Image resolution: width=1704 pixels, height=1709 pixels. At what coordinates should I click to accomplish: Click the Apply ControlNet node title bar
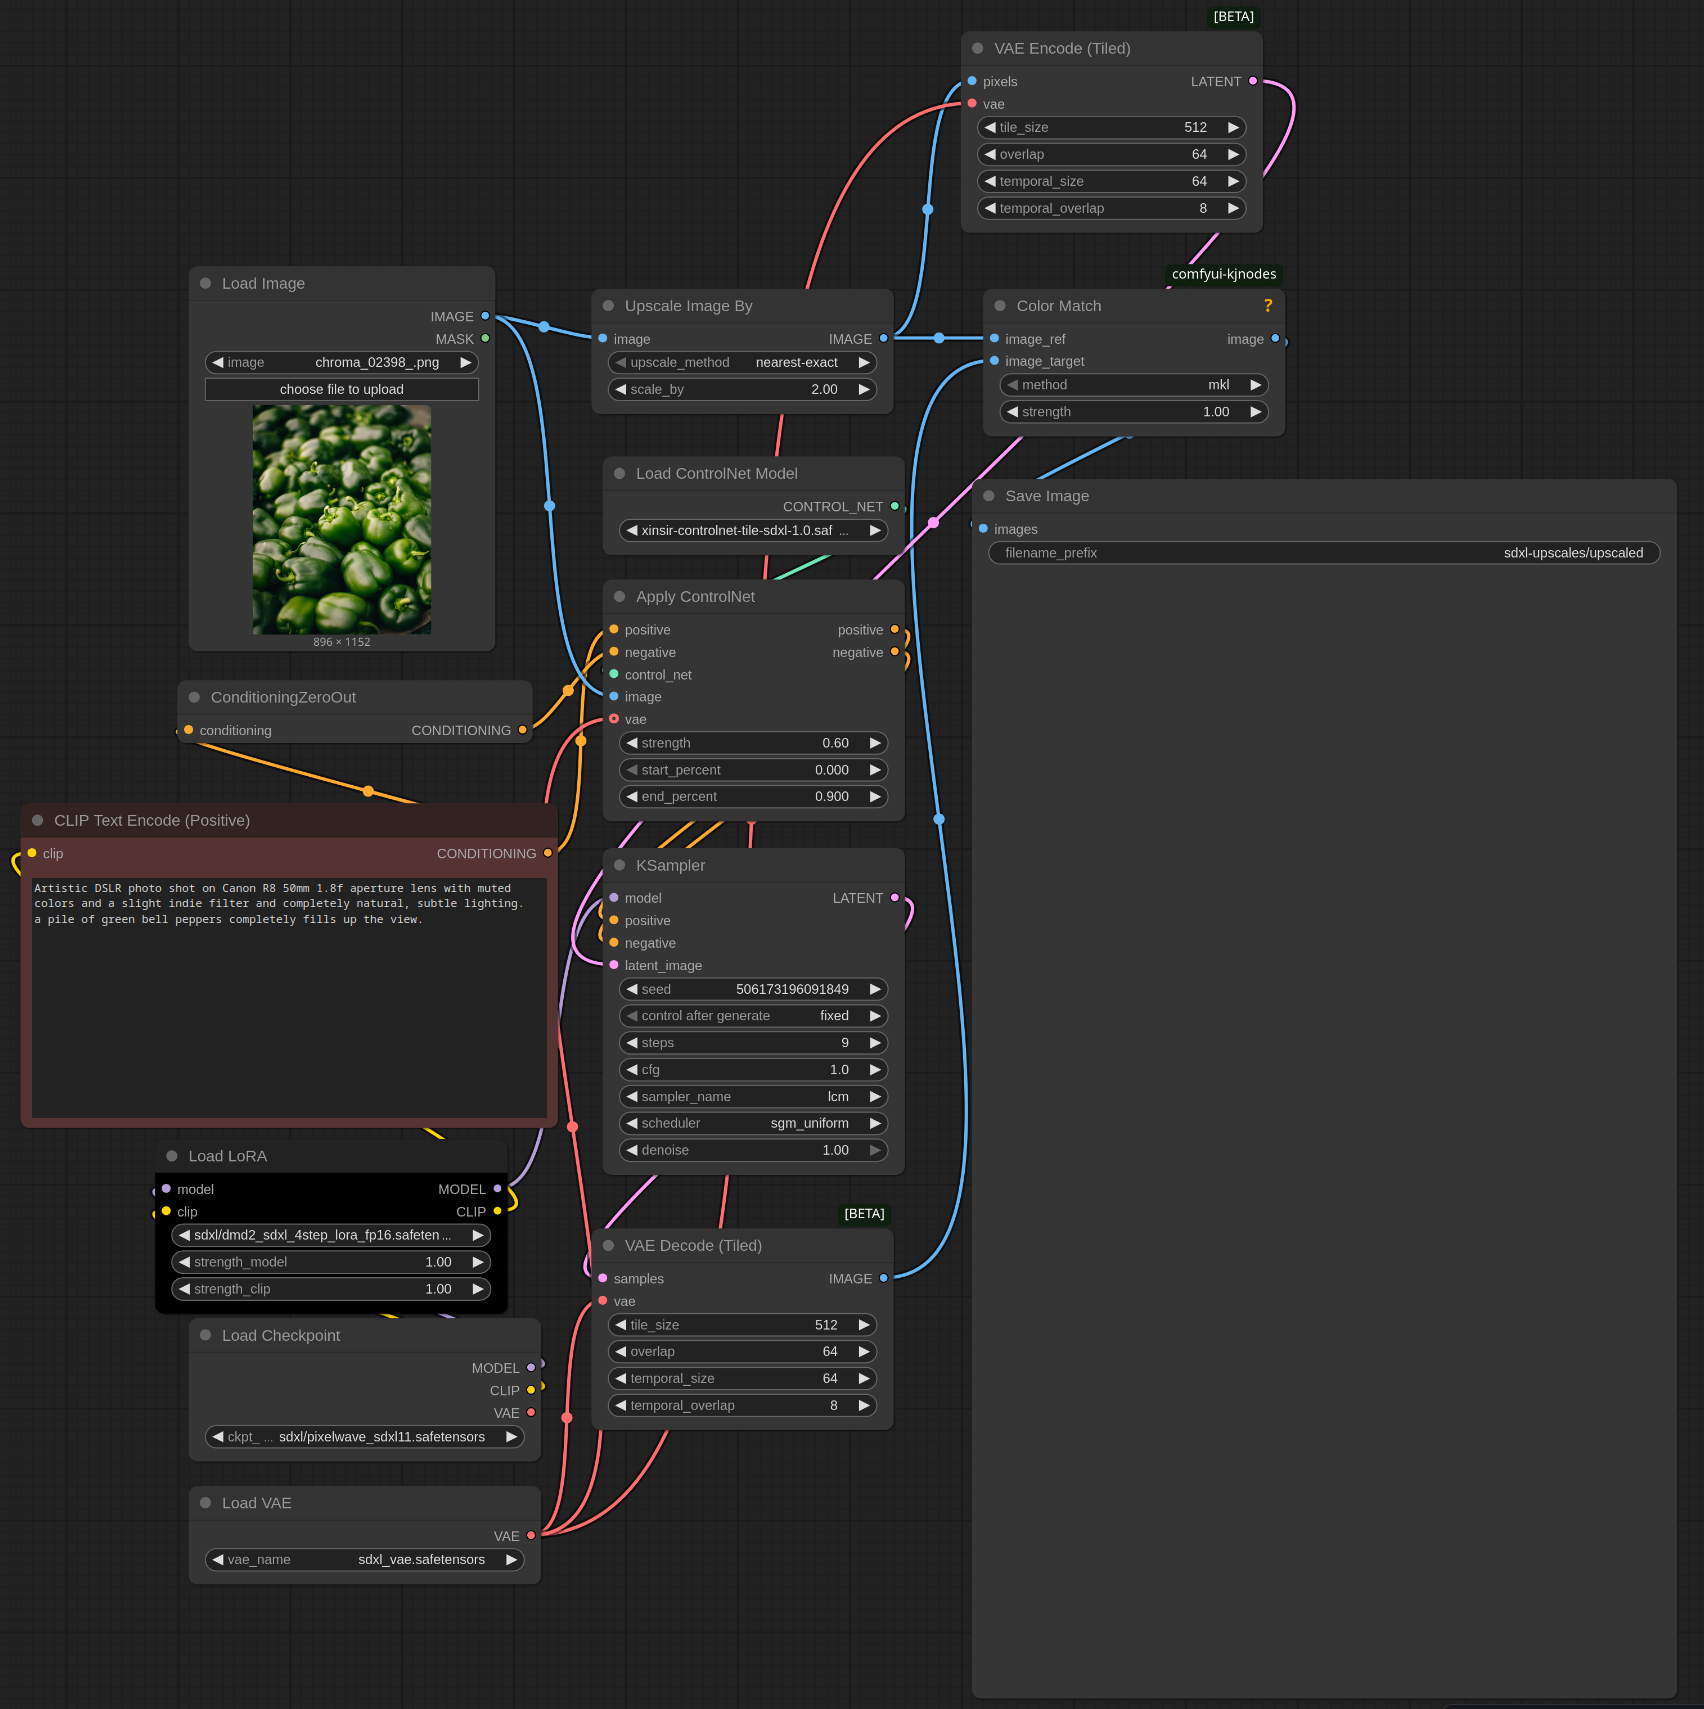pyautogui.click(x=695, y=597)
